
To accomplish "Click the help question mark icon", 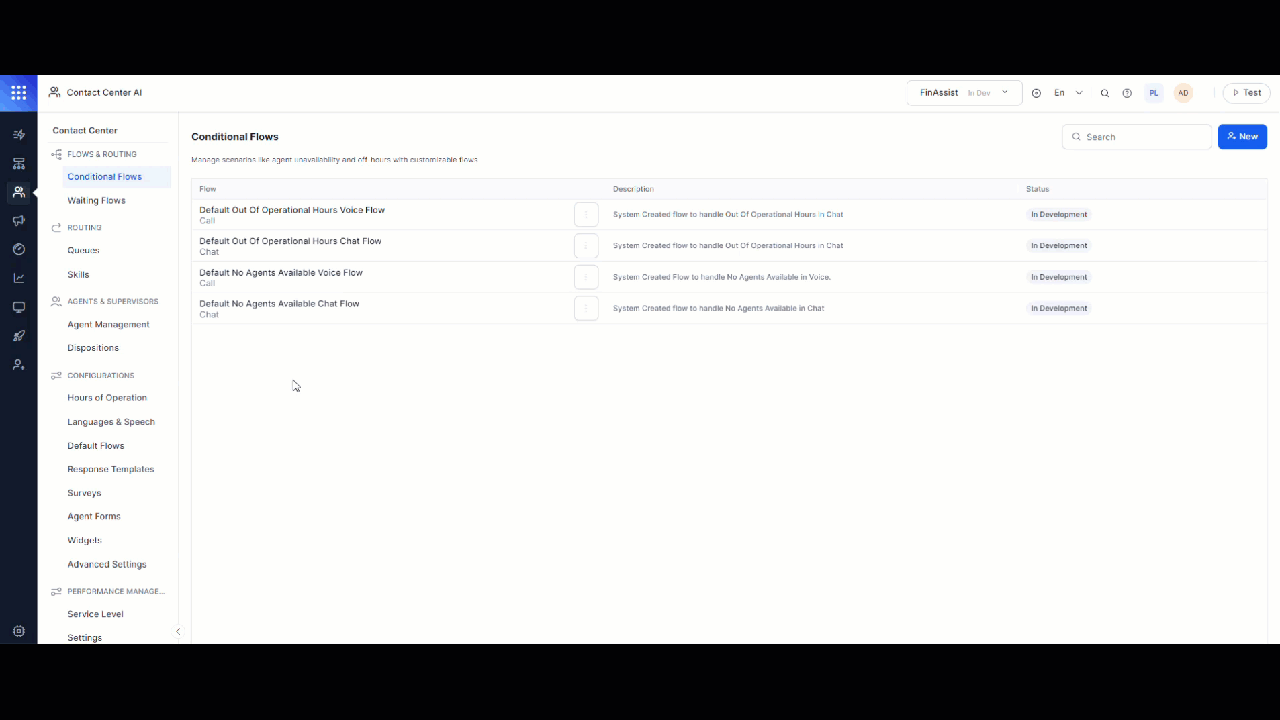I will point(1127,93).
